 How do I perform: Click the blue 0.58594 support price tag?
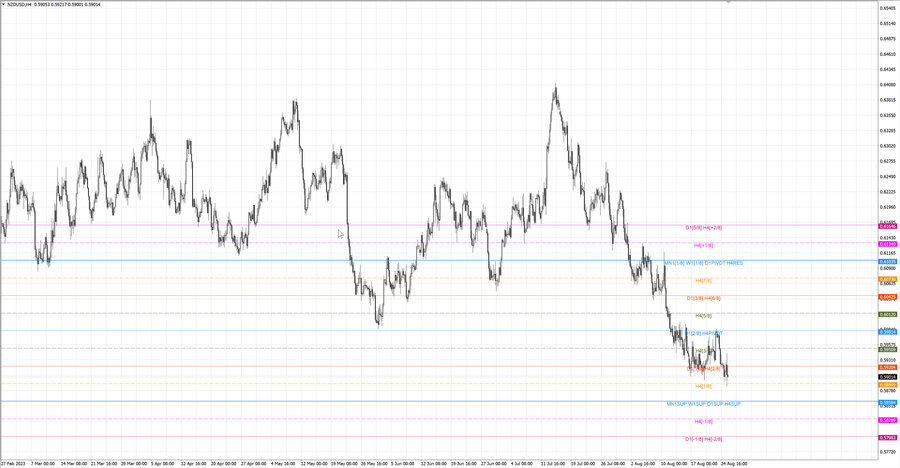click(887, 403)
